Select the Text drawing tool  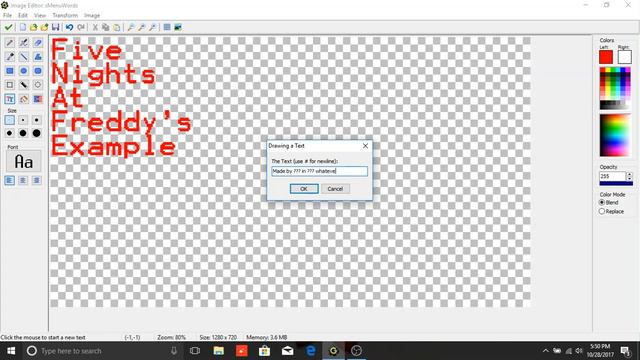tap(10, 99)
